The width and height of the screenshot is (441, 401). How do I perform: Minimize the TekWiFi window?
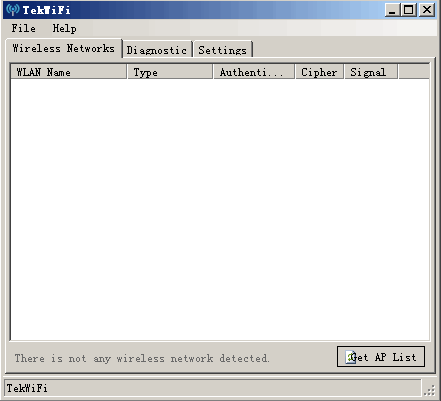pyautogui.click(x=392, y=10)
